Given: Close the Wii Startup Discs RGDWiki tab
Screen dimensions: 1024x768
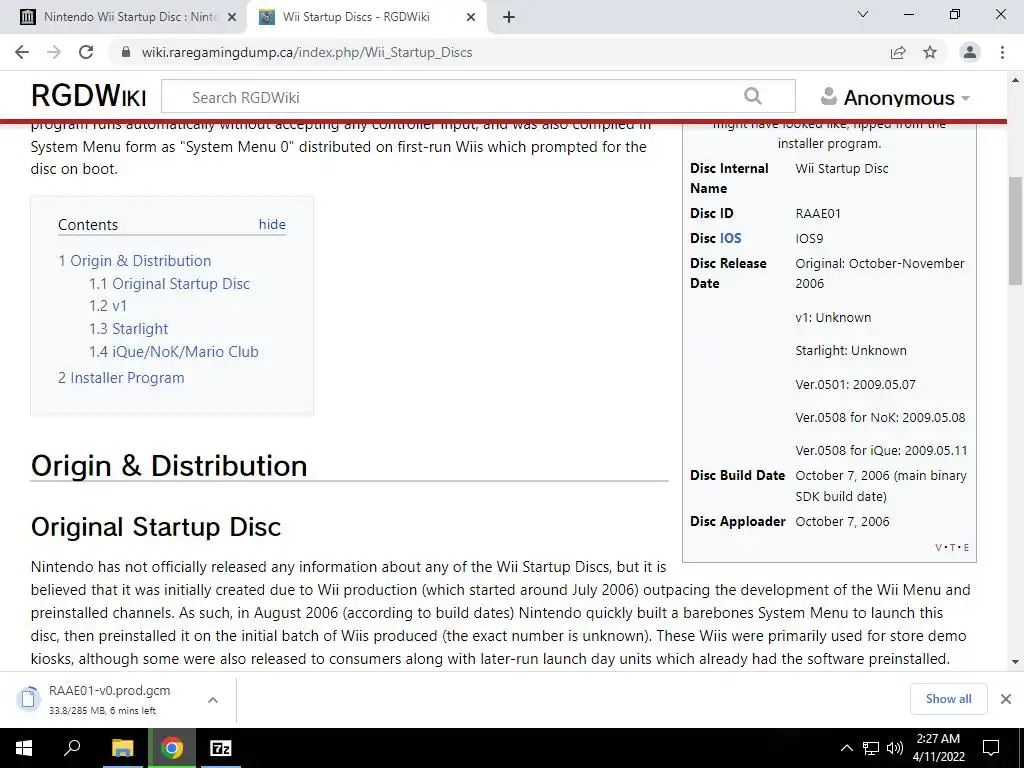Looking at the screenshot, I should [x=471, y=18].
